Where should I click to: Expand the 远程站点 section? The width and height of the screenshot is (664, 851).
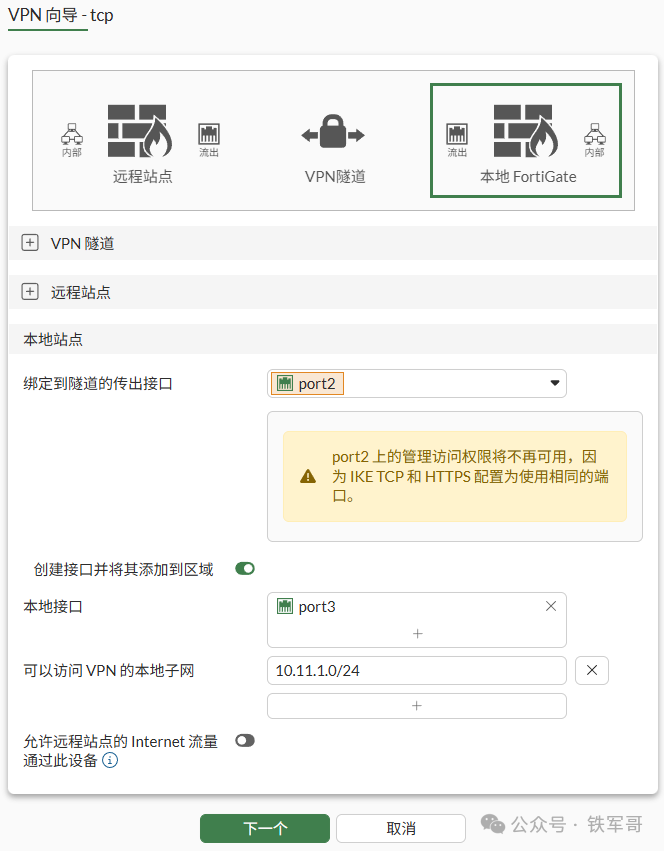tap(30, 291)
